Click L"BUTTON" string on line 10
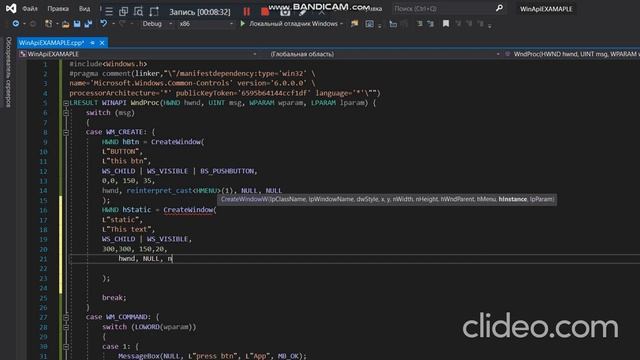640x360 pixels. coord(120,151)
